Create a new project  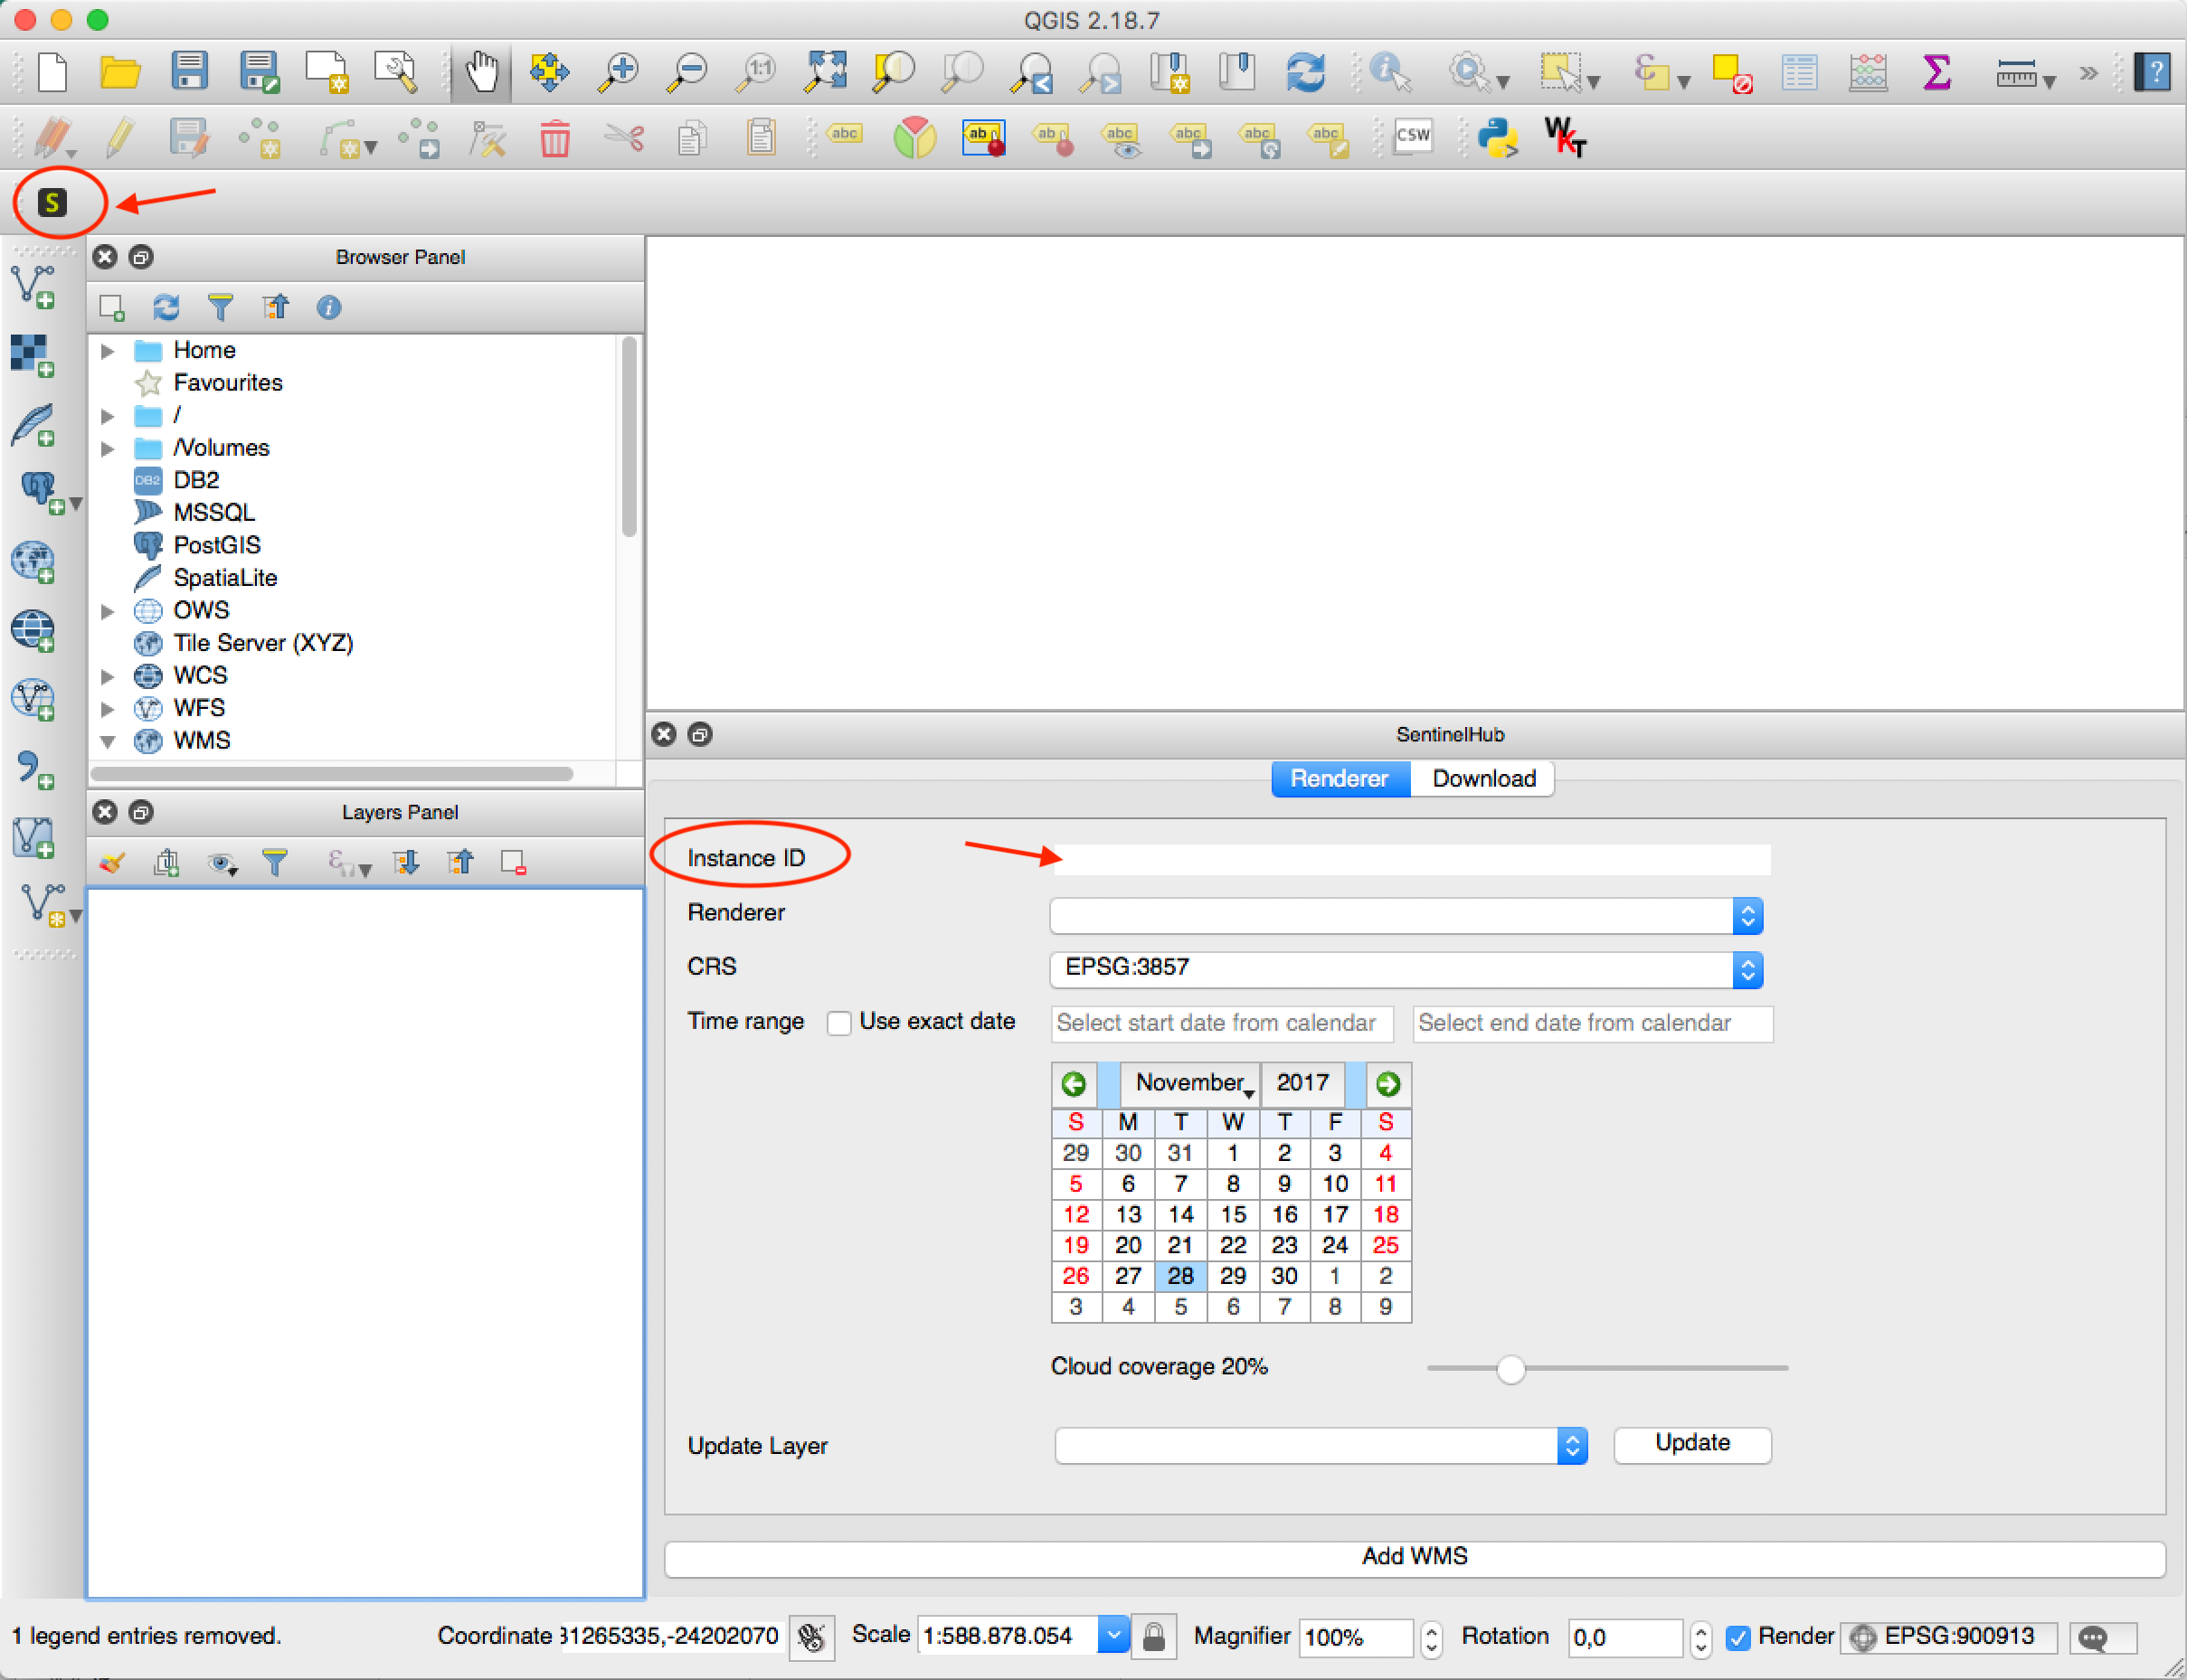click(52, 72)
